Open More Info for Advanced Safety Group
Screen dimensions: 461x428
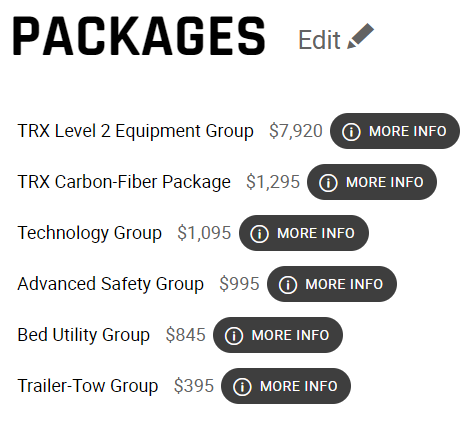click(x=332, y=284)
